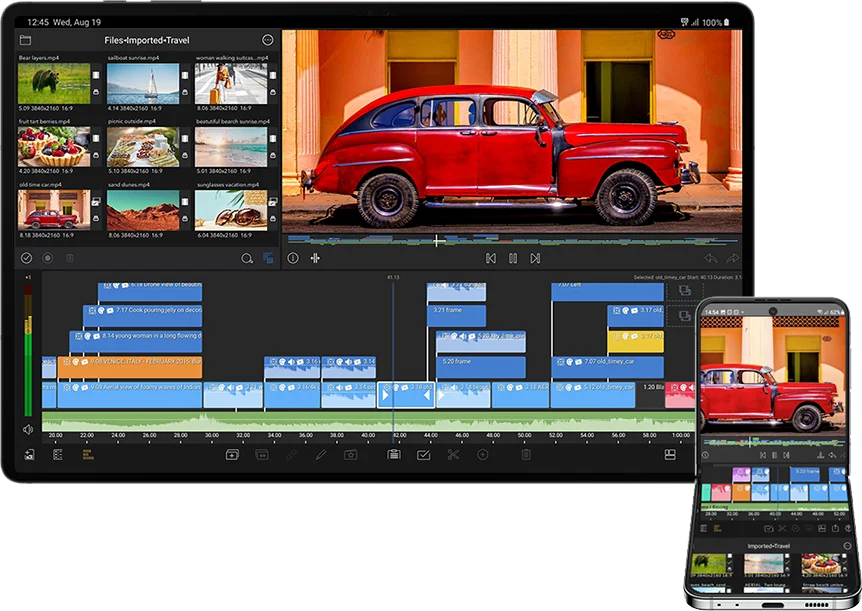This screenshot has width=862, height=611.
Task: Pause playback on the phone preview
Action: point(775,455)
